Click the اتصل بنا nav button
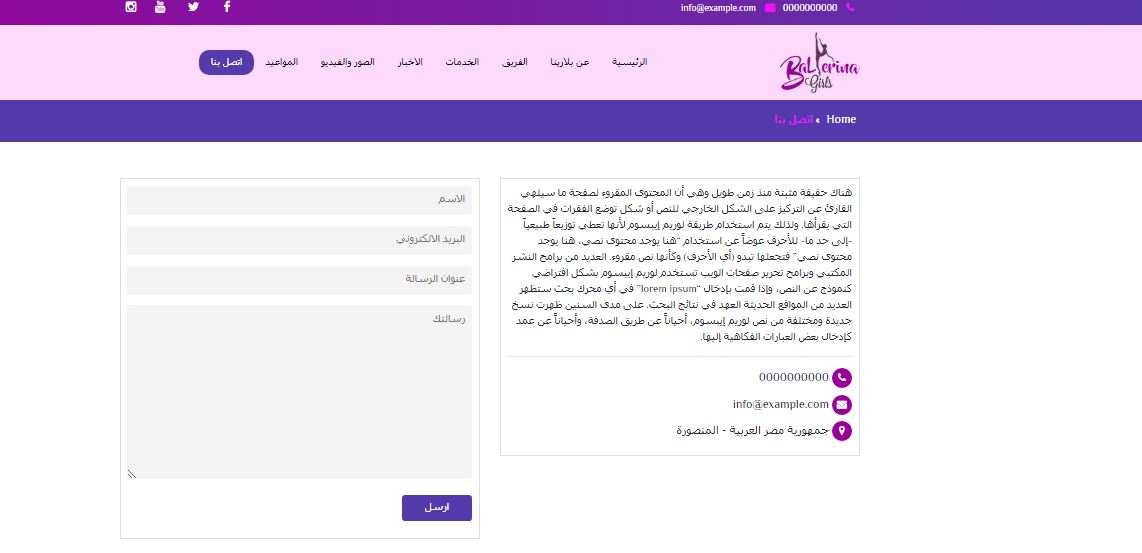 [x=227, y=63]
